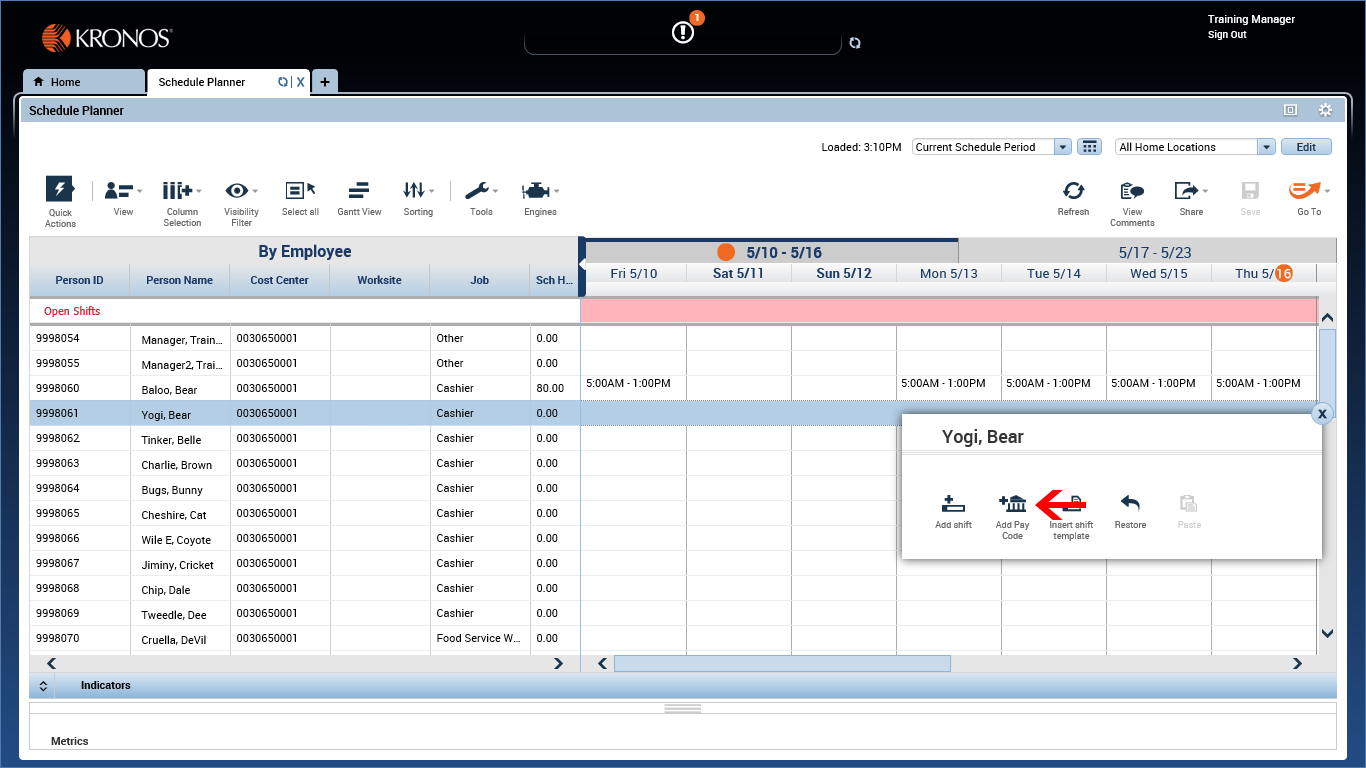Open a new workspace tab with the plus

coord(325,81)
